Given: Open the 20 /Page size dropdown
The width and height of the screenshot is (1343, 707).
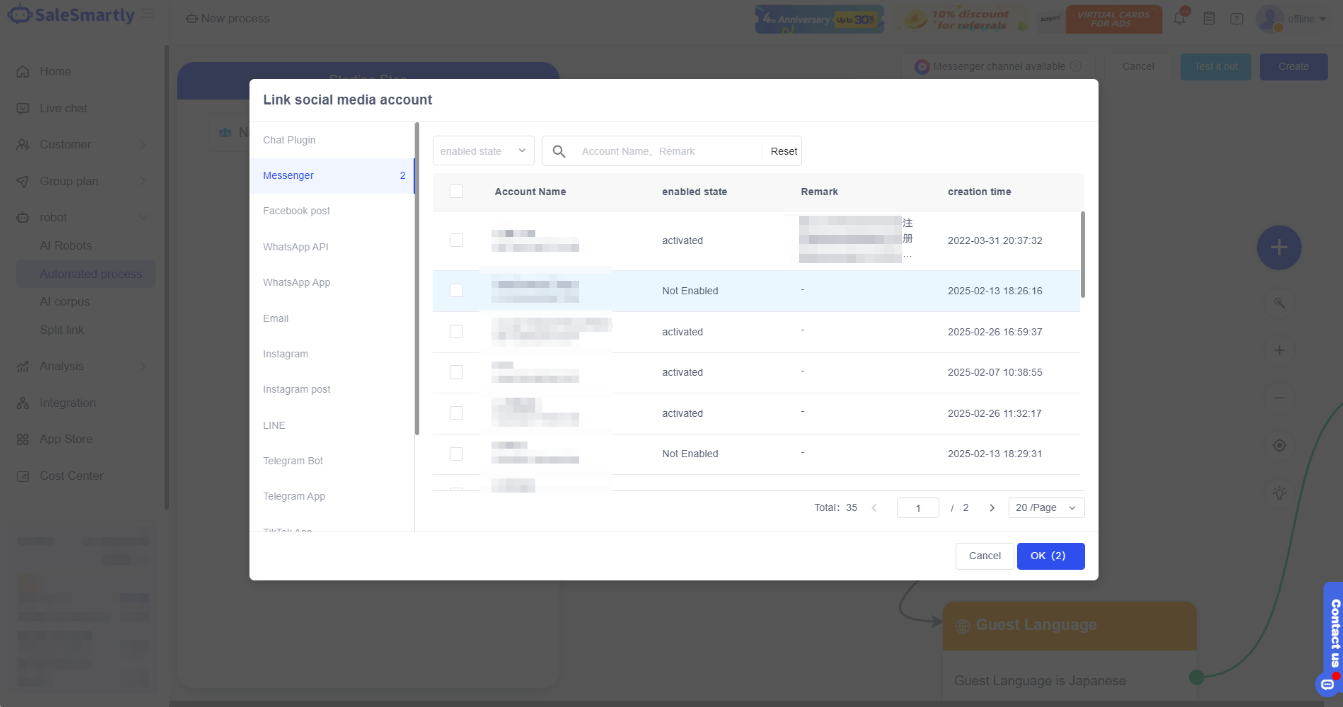Looking at the screenshot, I should click(1046, 508).
